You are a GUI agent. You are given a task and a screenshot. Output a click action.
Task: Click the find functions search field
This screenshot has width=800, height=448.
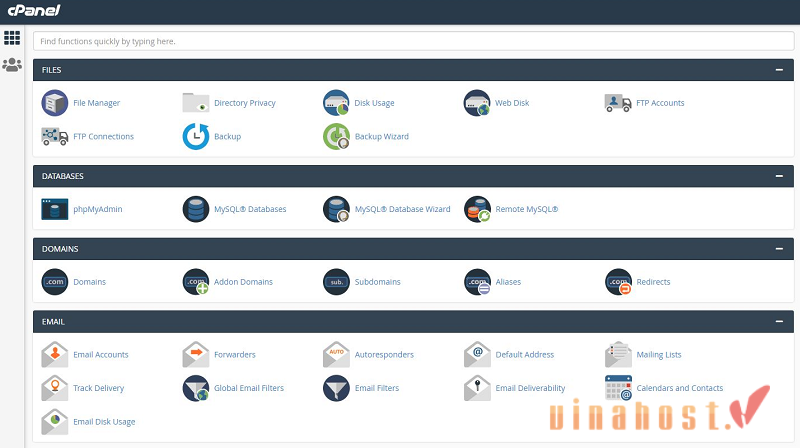(414, 41)
